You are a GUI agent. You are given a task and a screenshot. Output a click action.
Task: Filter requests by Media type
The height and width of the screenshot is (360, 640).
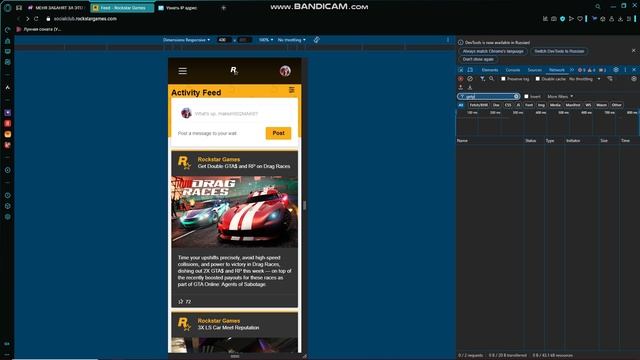pos(555,105)
